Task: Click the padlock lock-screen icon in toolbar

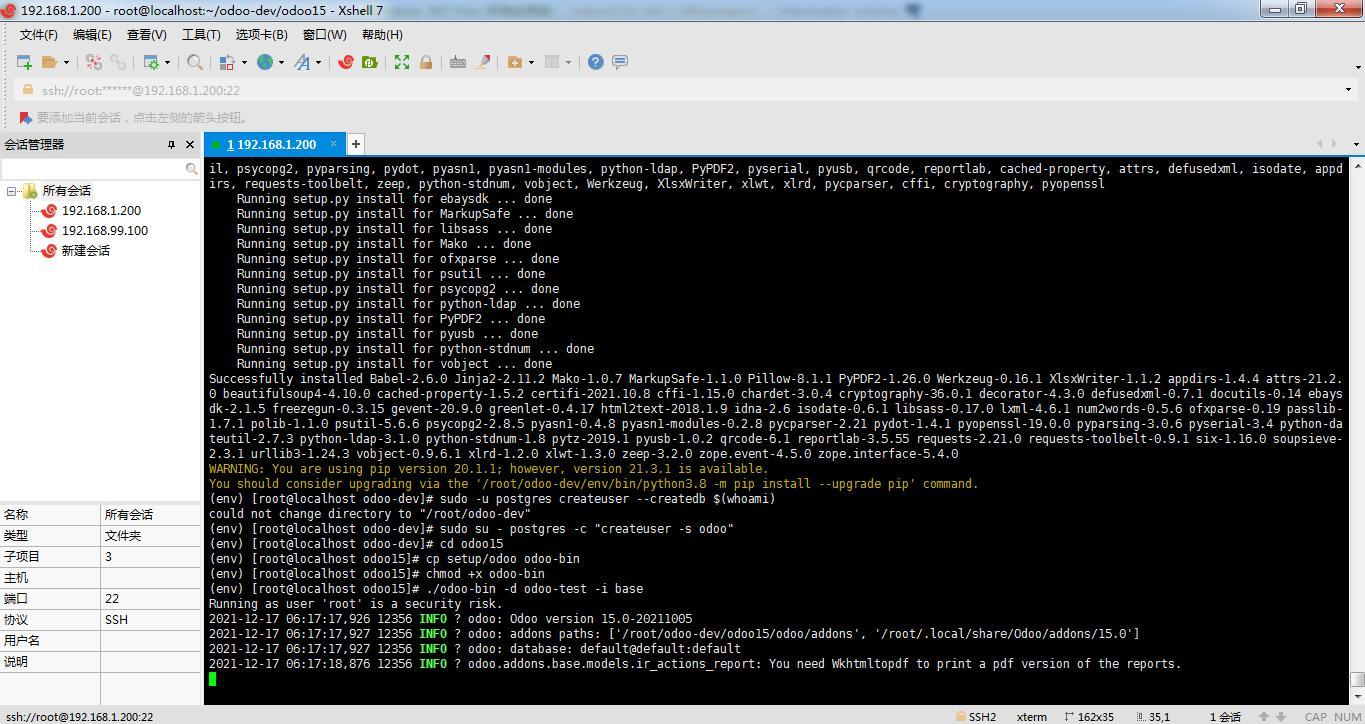Action: 426,62
